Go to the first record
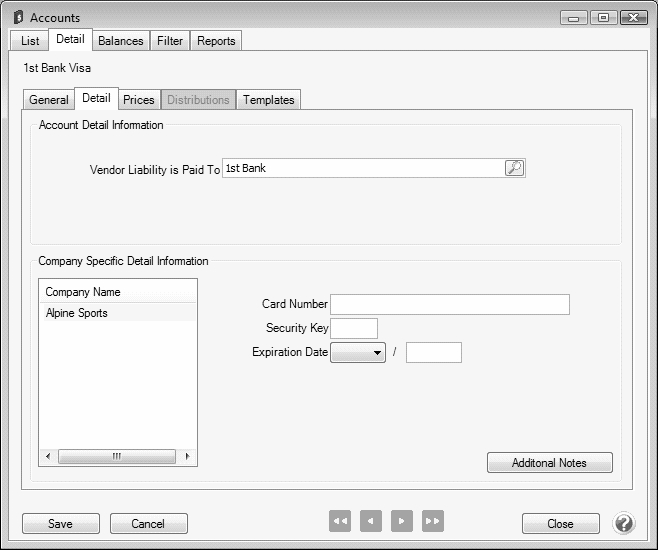 pyautogui.click(x=340, y=521)
